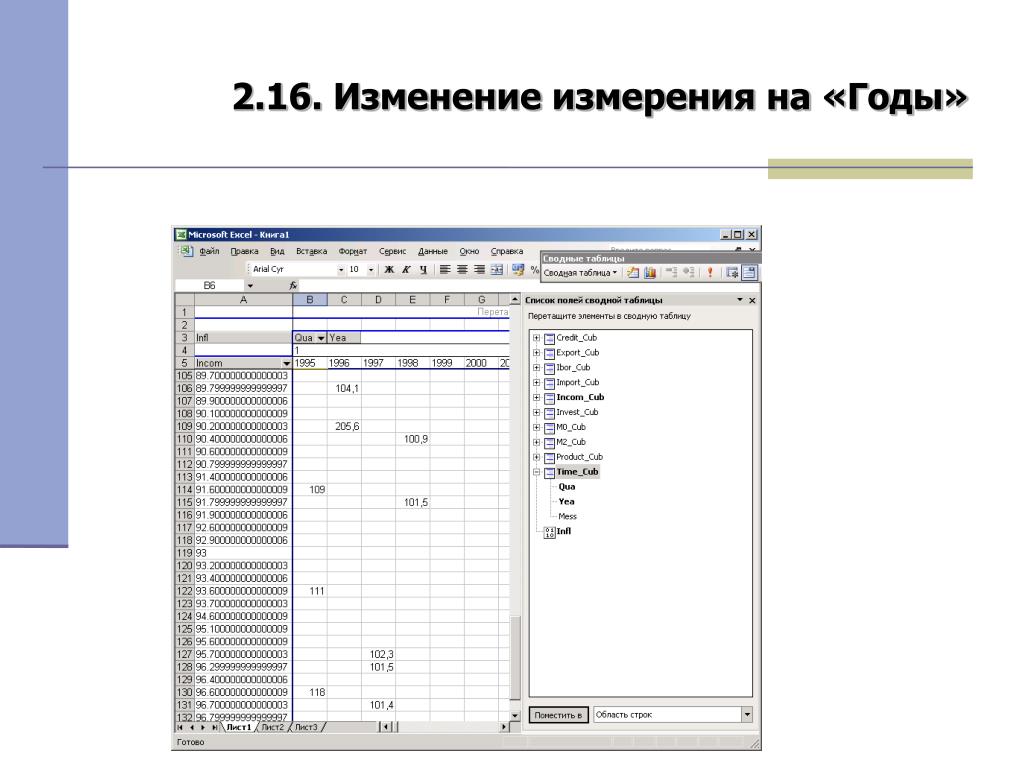Screen dimensions: 1024x768
Task: Open the field list pane options arrow
Action: click(740, 300)
